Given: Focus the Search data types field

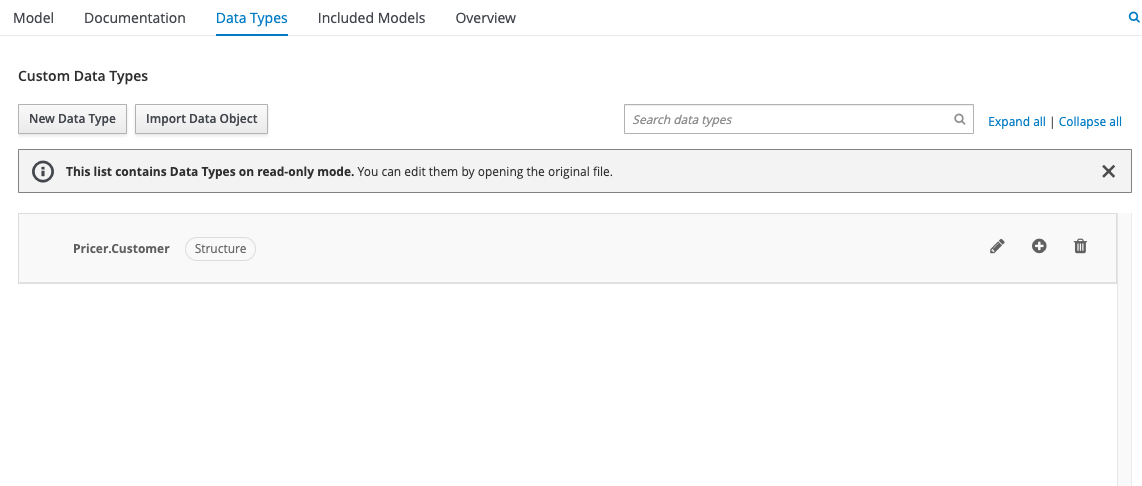Looking at the screenshot, I should tap(788, 119).
